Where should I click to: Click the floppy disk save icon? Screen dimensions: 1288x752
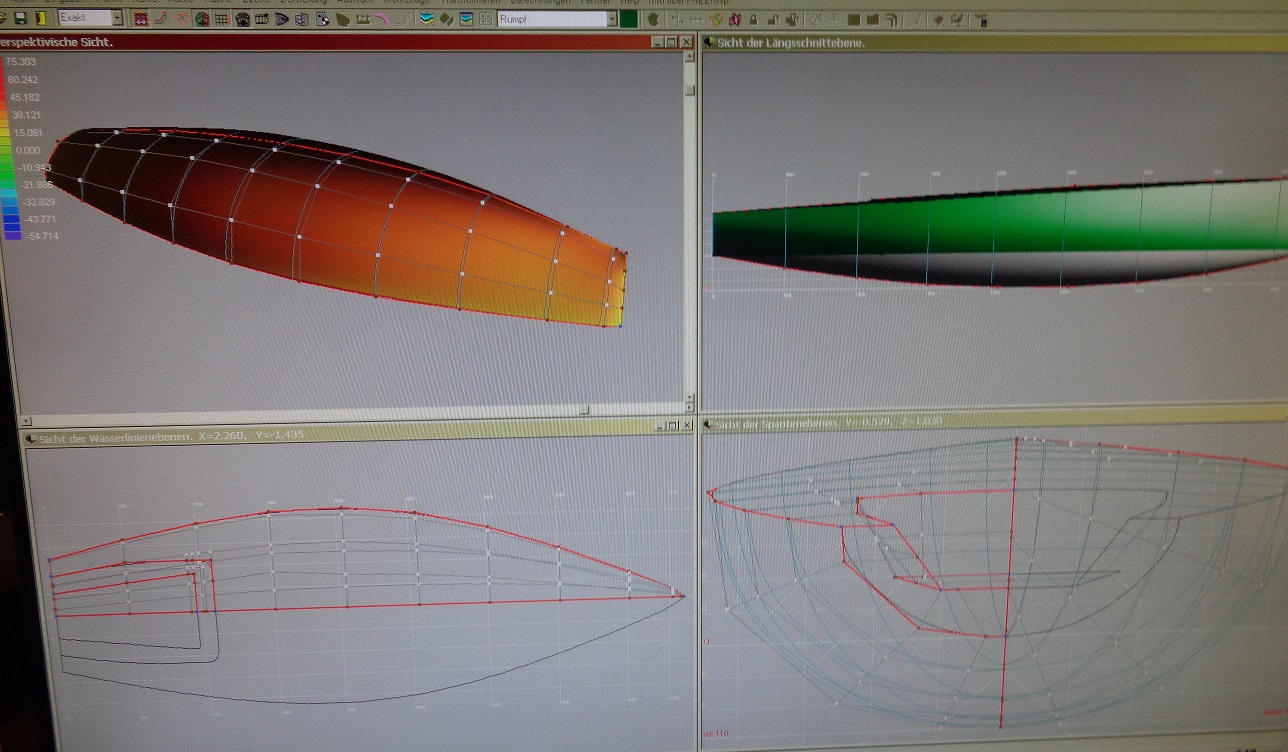(x=20, y=19)
